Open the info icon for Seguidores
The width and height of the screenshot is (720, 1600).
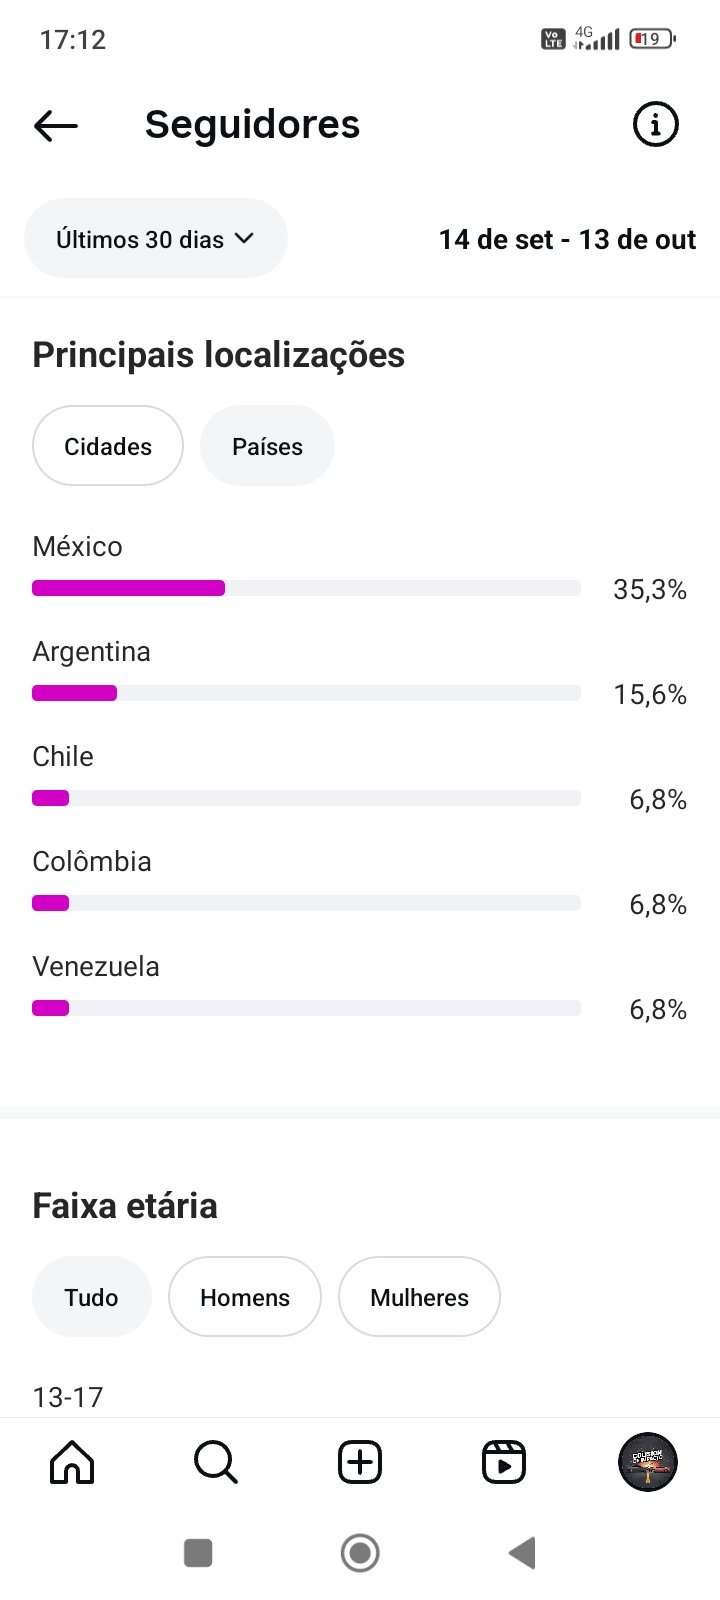coord(656,125)
